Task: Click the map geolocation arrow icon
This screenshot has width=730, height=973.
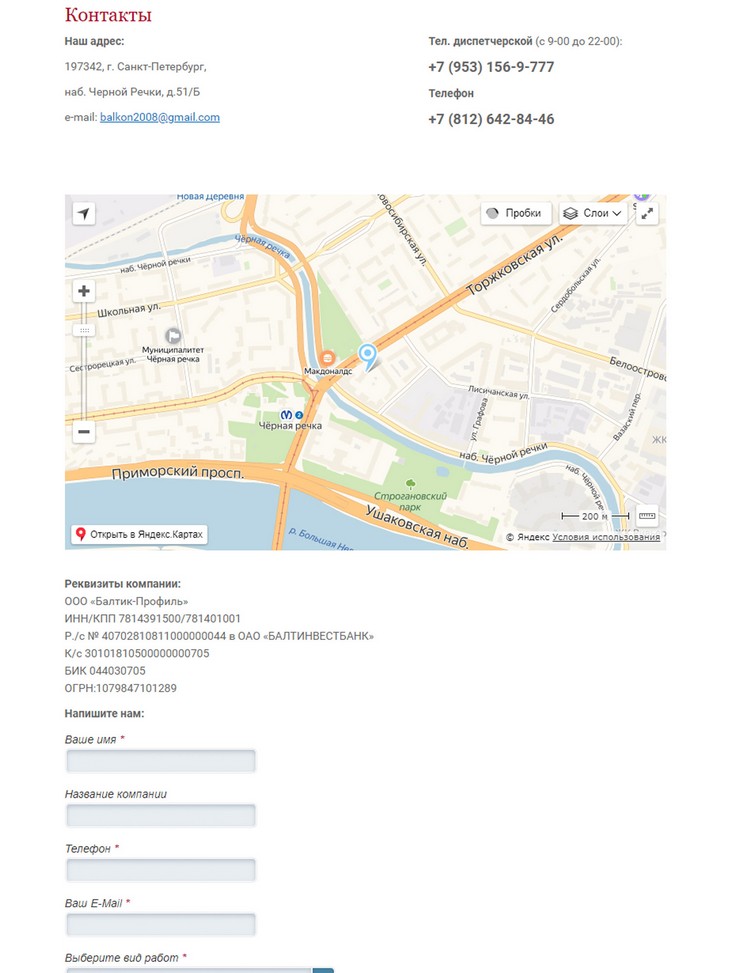Action: (x=84, y=213)
